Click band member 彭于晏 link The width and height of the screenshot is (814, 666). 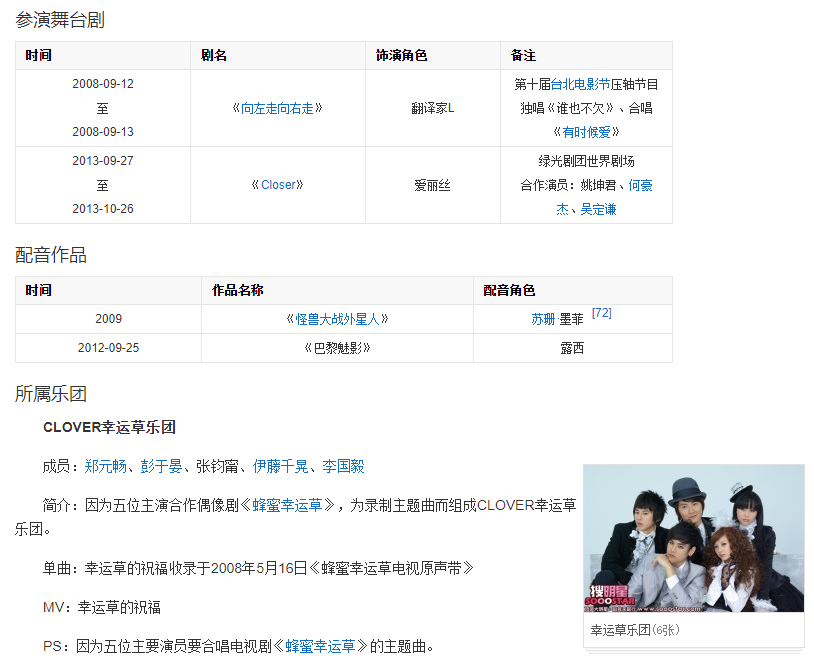(161, 466)
